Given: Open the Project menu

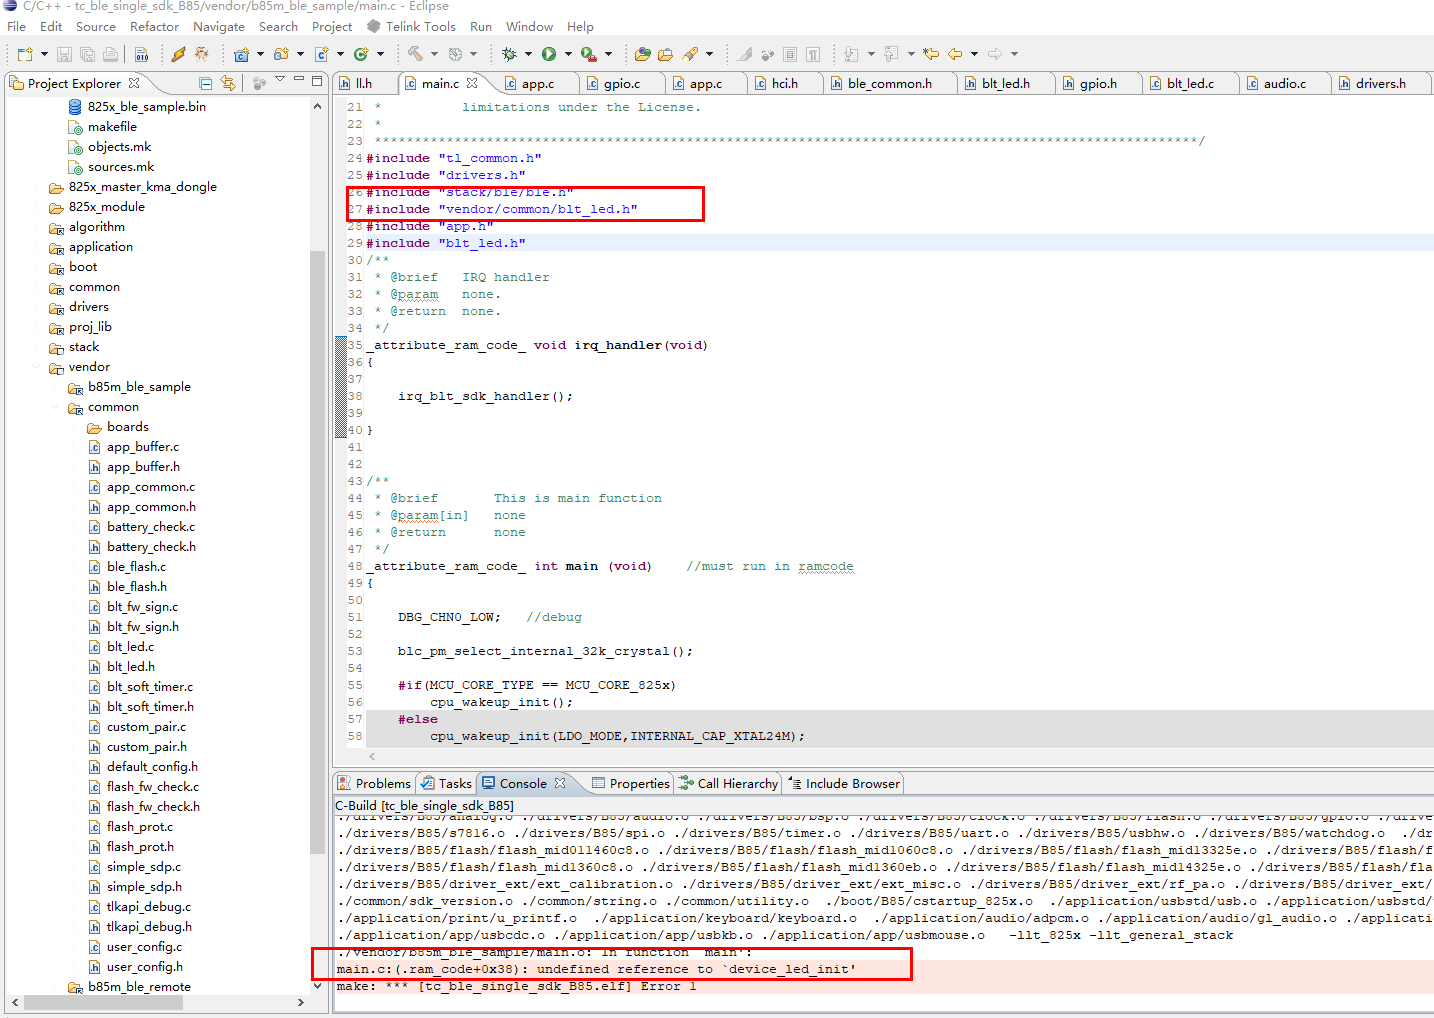Looking at the screenshot, I should point(332,27).
